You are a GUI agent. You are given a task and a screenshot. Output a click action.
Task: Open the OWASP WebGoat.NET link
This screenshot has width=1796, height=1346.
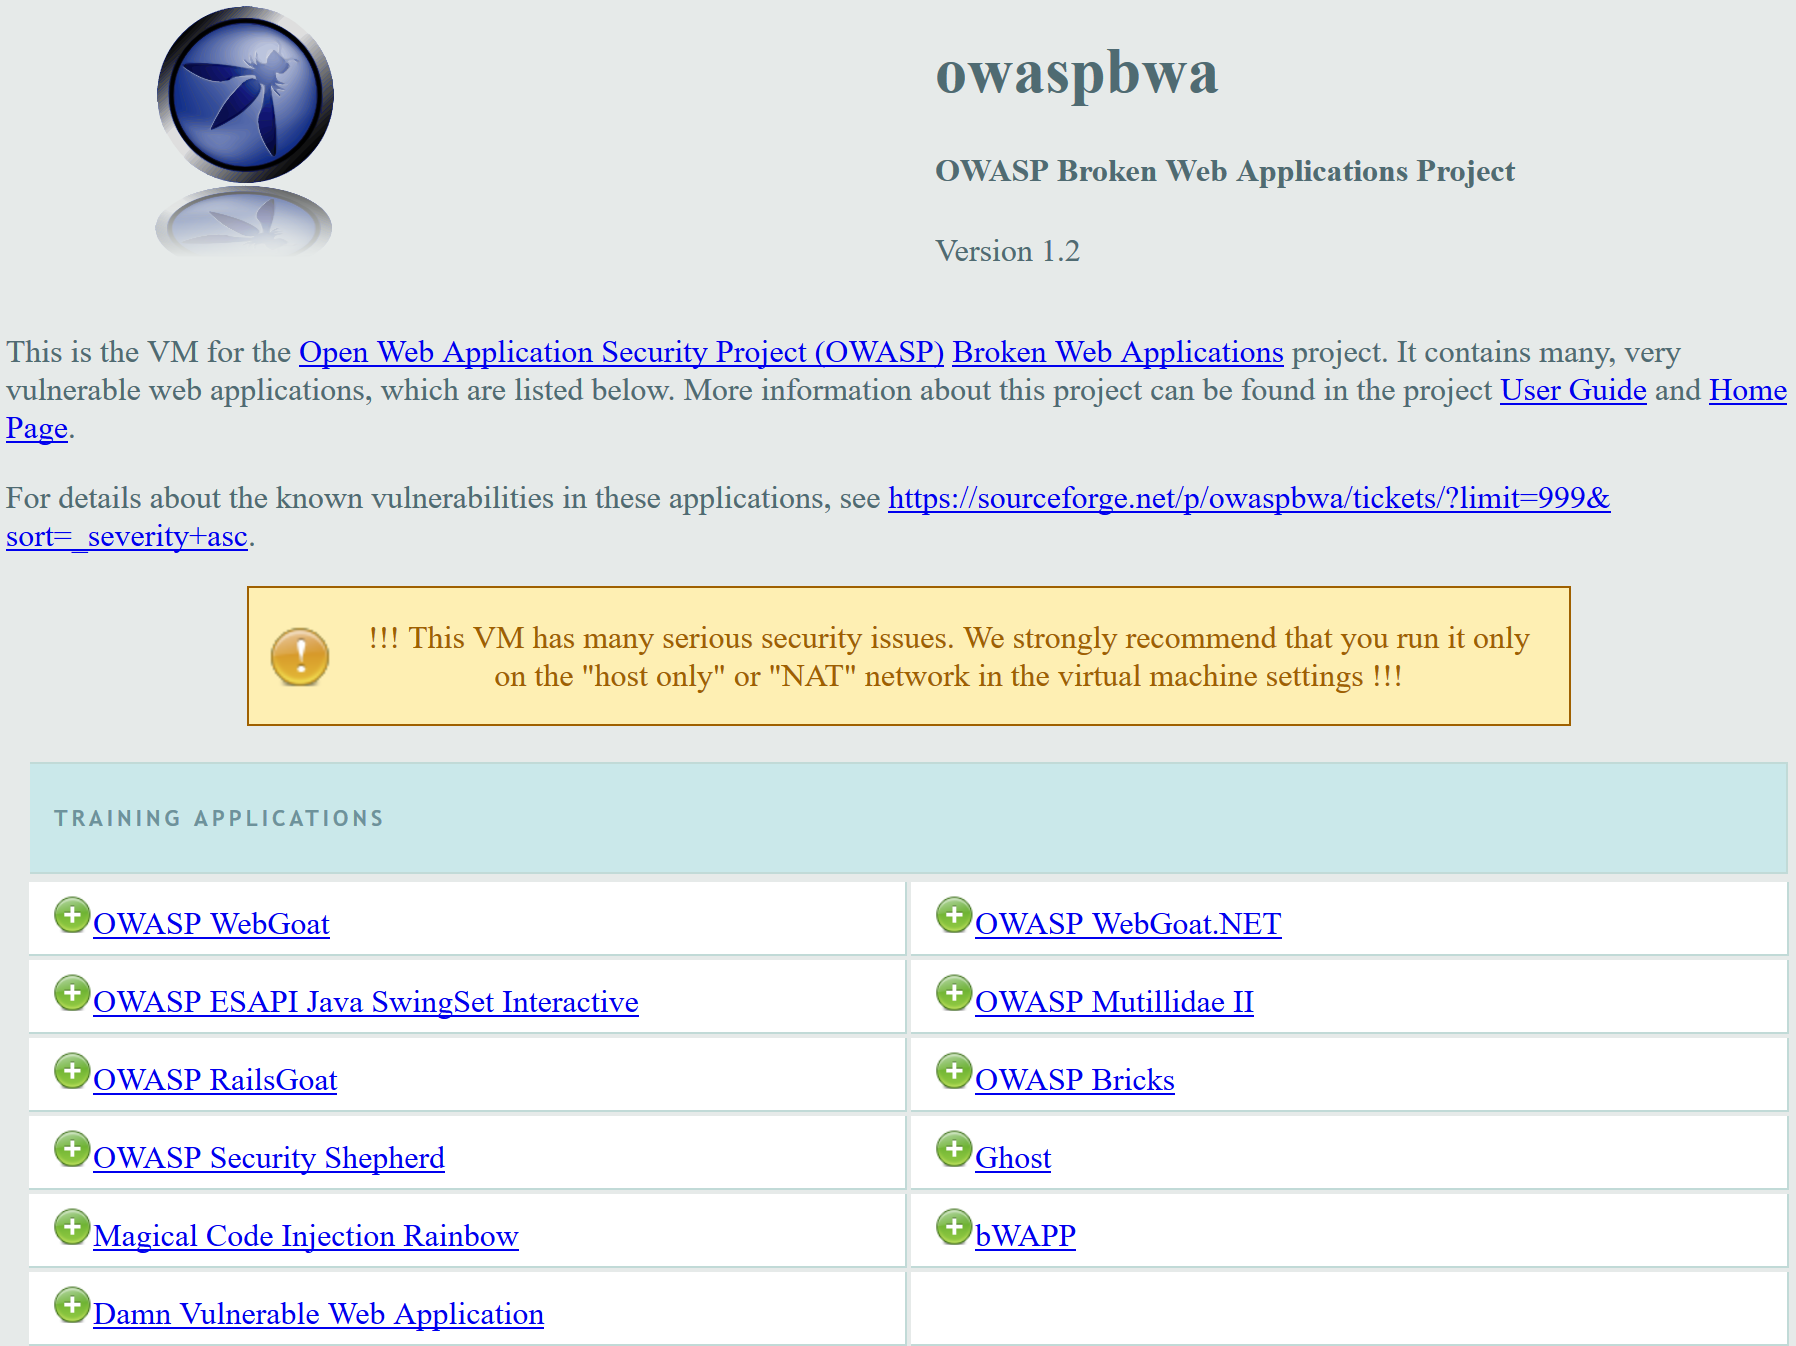1128,923
